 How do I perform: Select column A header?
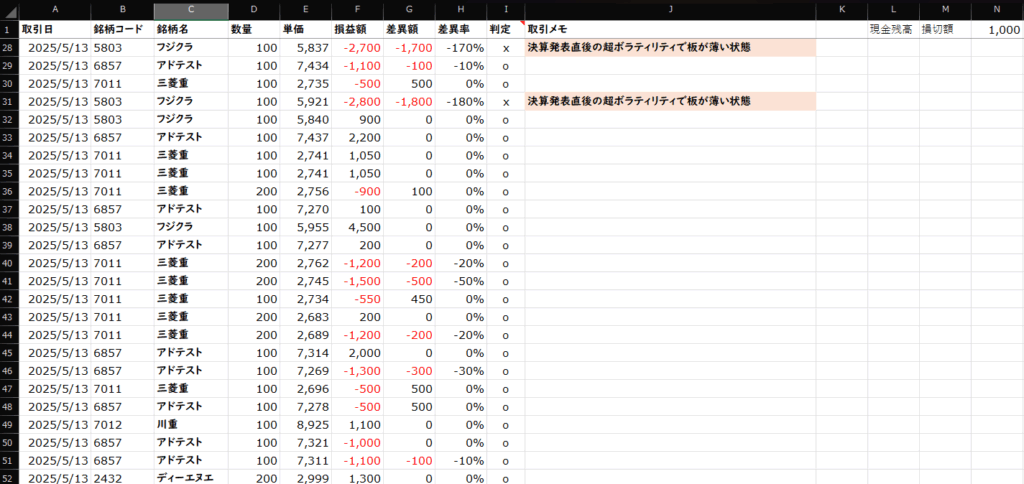point(55,11)
